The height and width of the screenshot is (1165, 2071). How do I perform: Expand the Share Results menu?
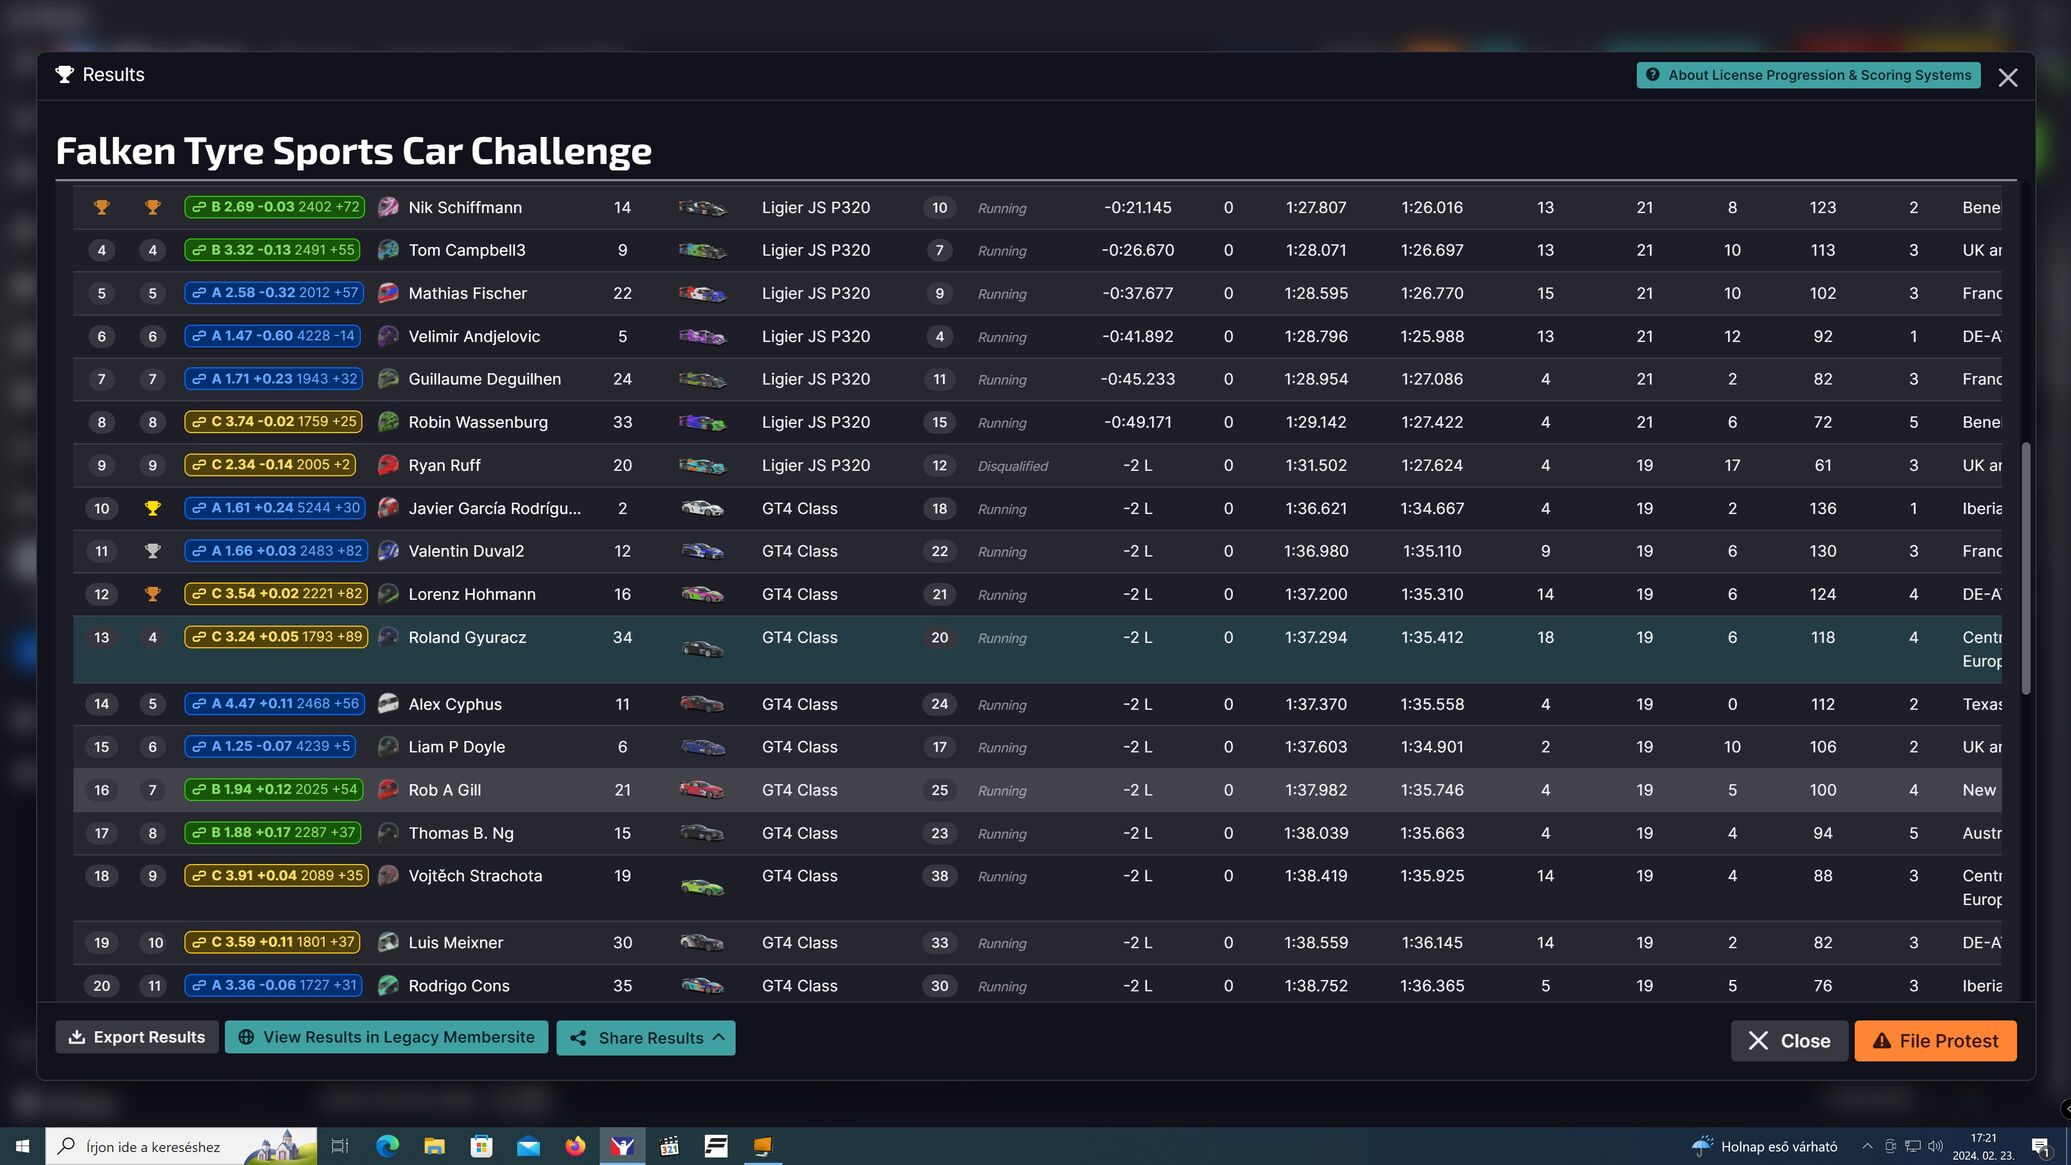click(646, 1038)
